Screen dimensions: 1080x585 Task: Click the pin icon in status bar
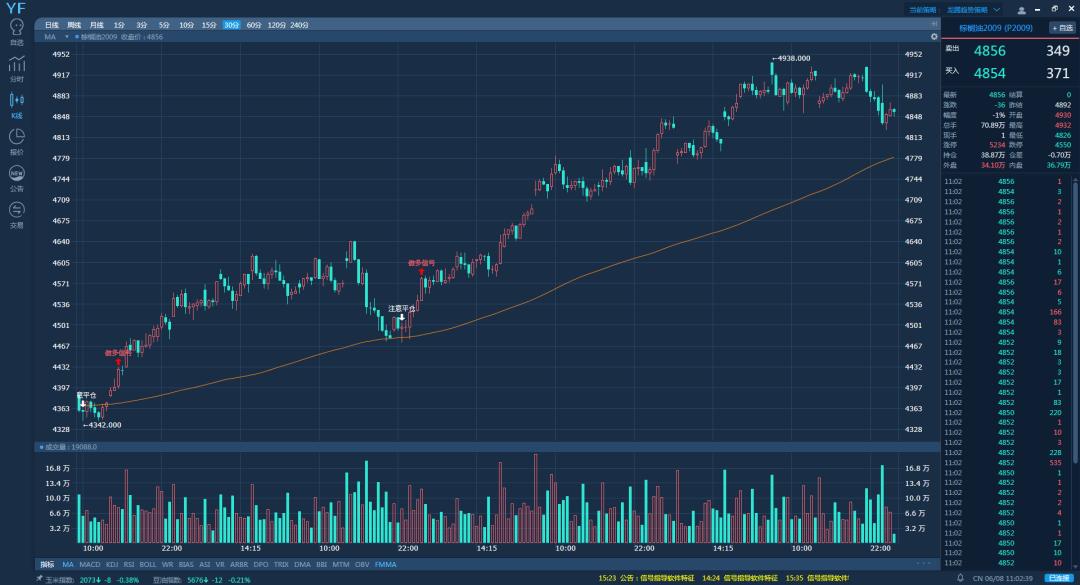tap(39, 579)
